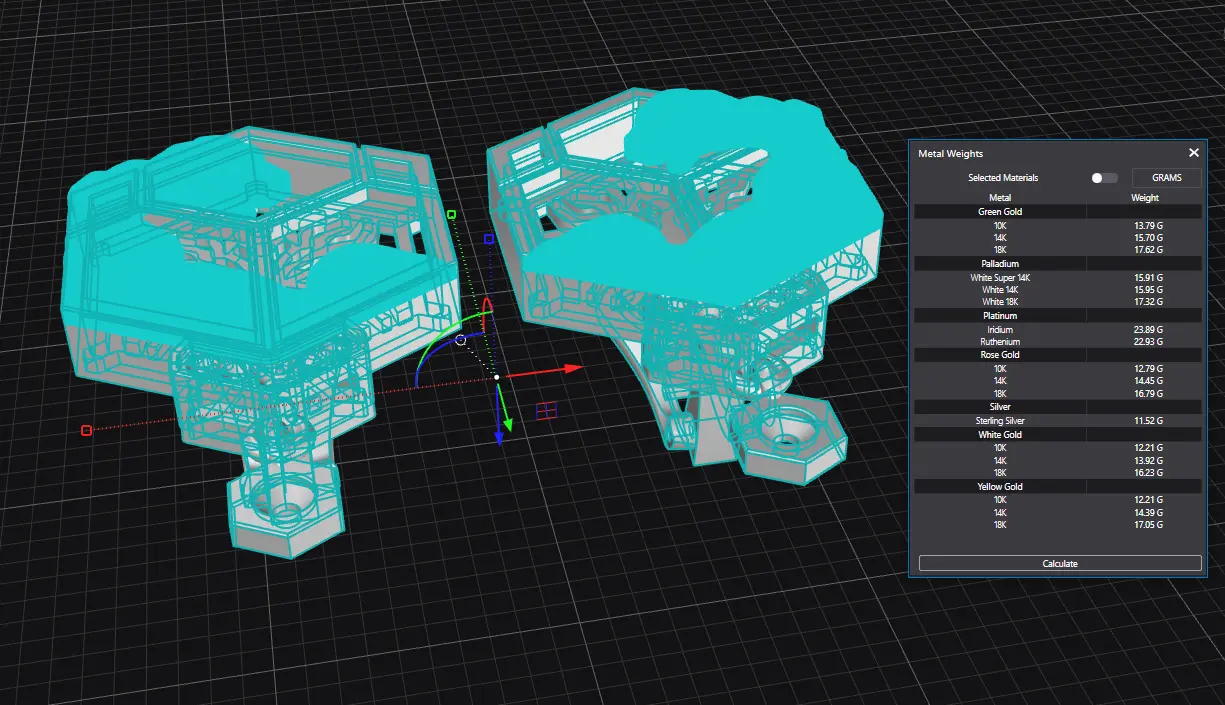Image resolution: width=1225 pixels, height=705 pixels.
Task: Click the blue downward axis arrow on gumball
Action: tap(497, 435)
